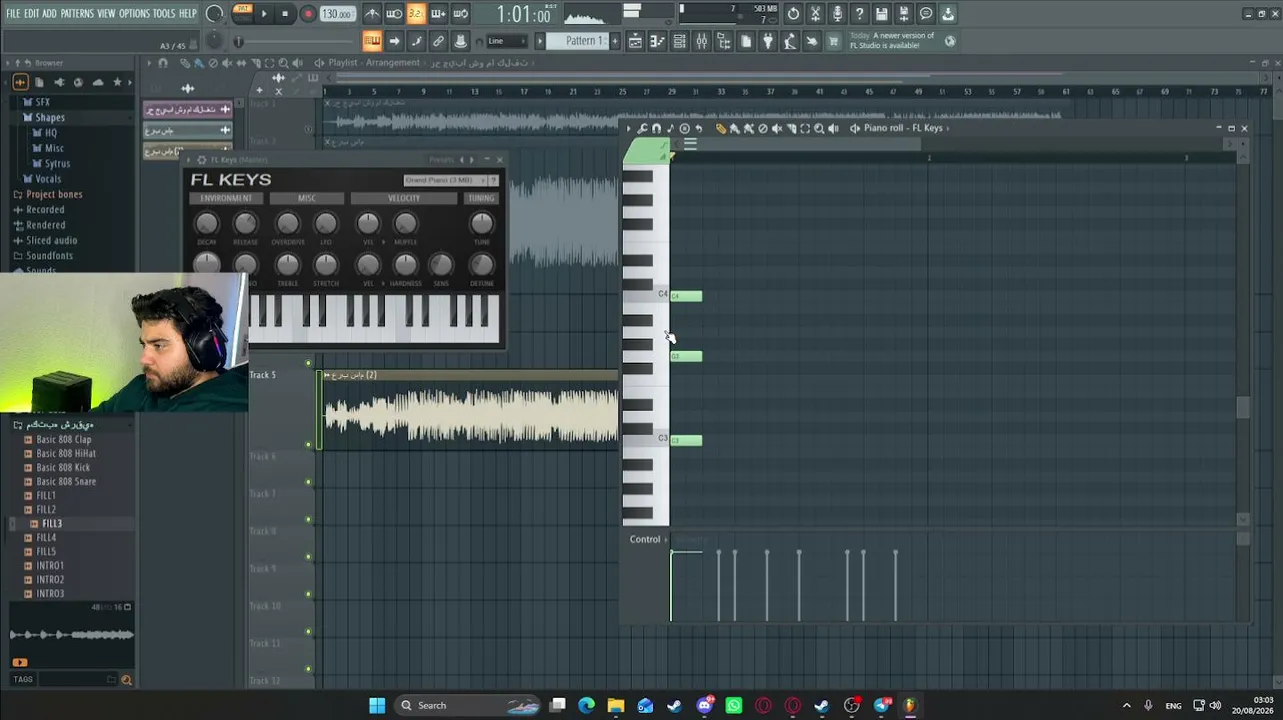Toggle the 3-2-1 countdown before recording
The height and width of the screenshot is (720, 1283).
pyautogui.click(x=416, y=14)
